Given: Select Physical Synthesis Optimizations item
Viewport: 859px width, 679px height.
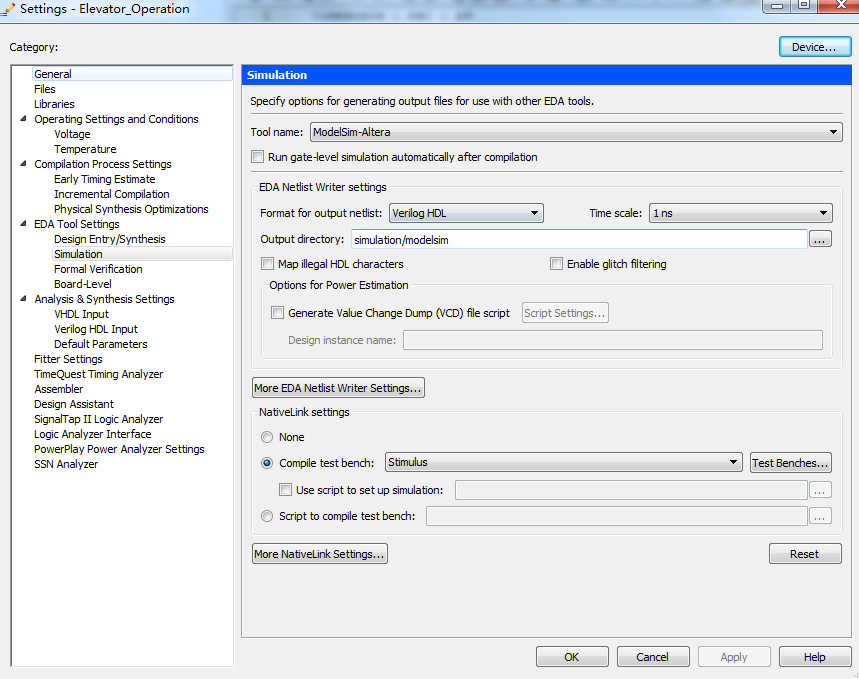Looking at the screenshot, I should pyautogui.click(x=131, y=209).
